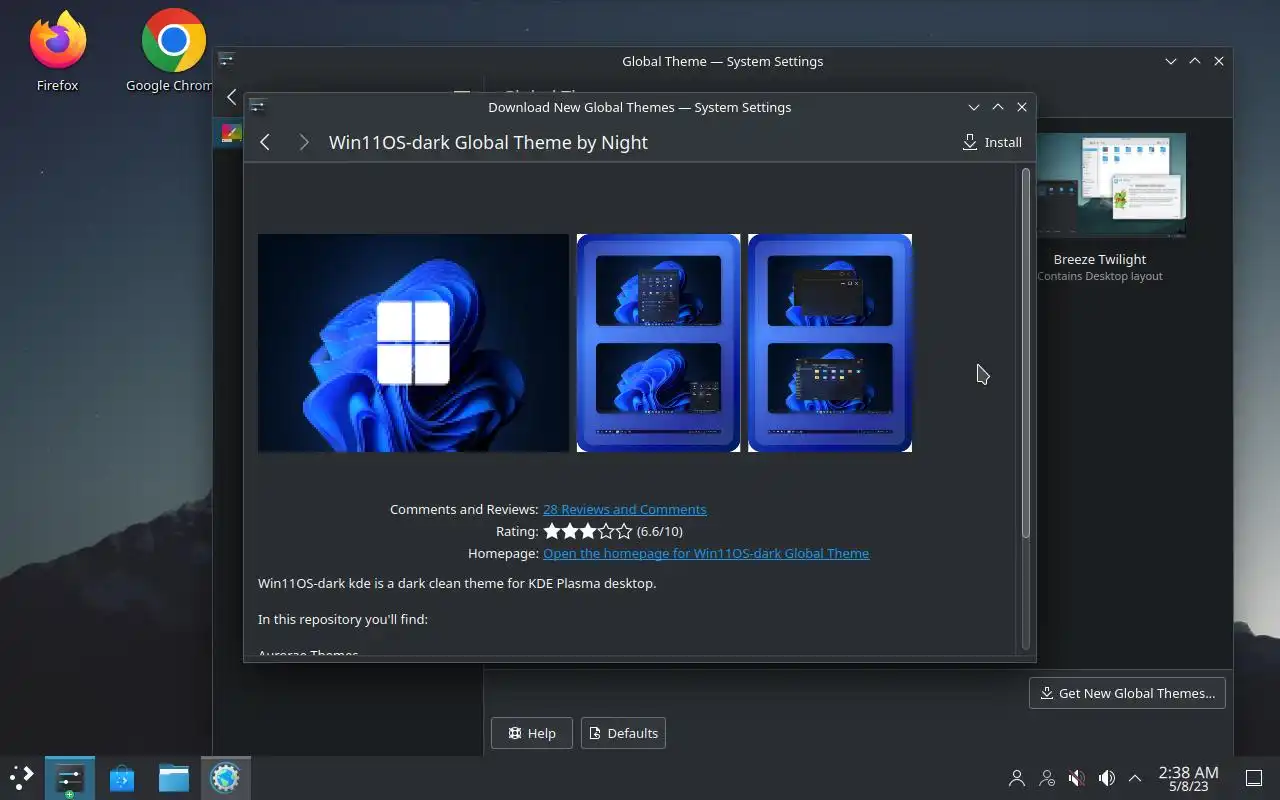Image resolution: width=1280 pixels, height=800 pixels.
Task: Close the Global Theme System Settings window
Action: click(x=1218, y=61)
